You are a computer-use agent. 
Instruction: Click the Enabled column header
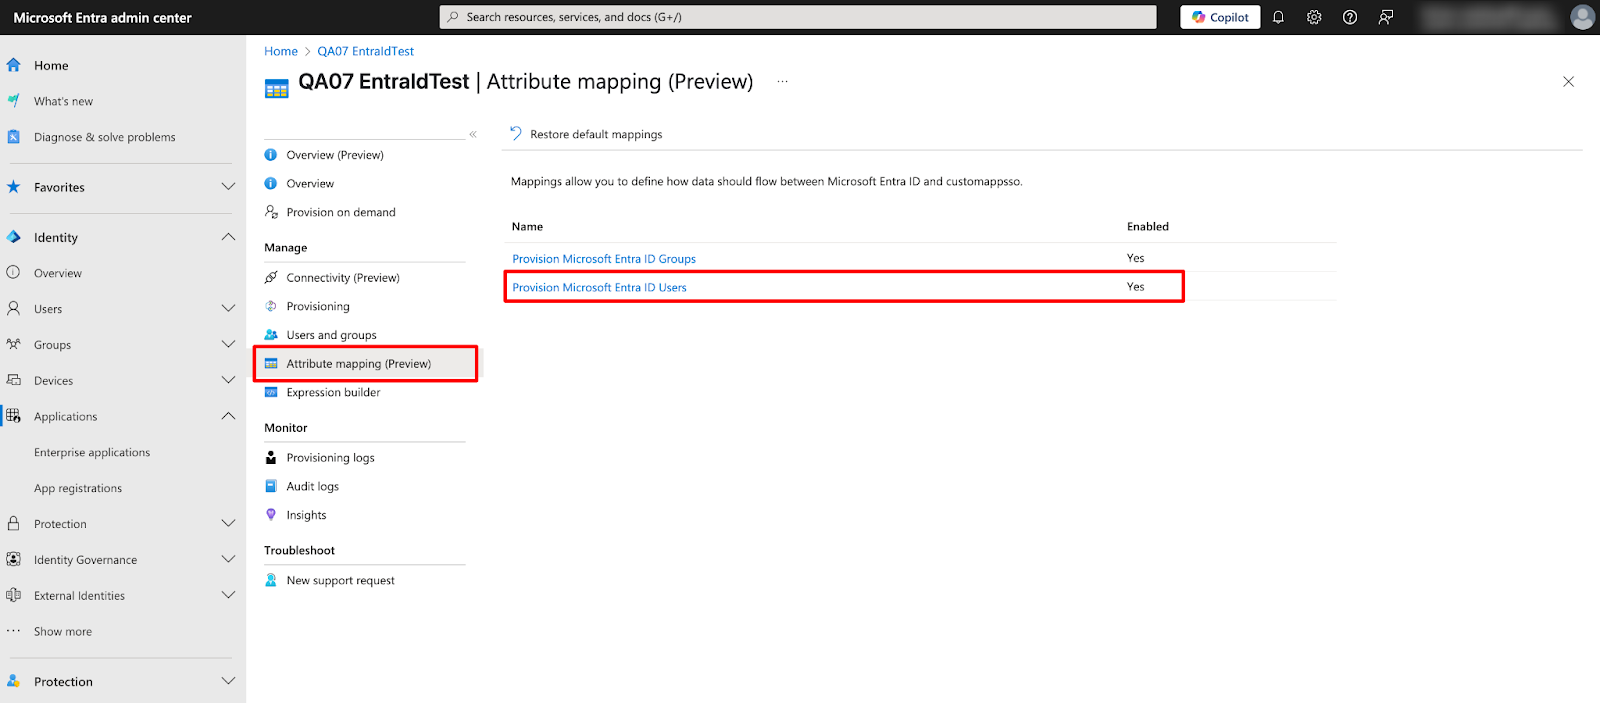pos(1148,227)
